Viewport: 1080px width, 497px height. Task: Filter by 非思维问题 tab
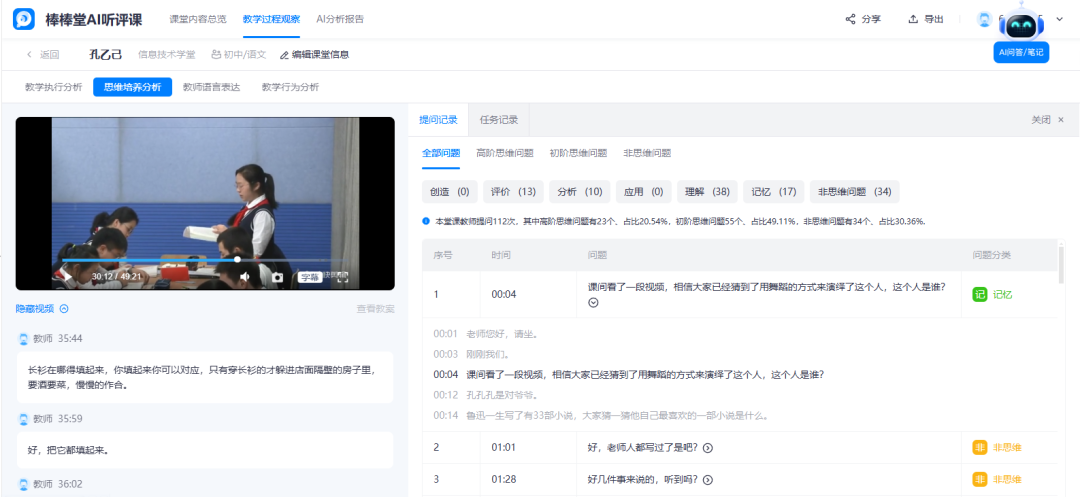coord(647,154)
